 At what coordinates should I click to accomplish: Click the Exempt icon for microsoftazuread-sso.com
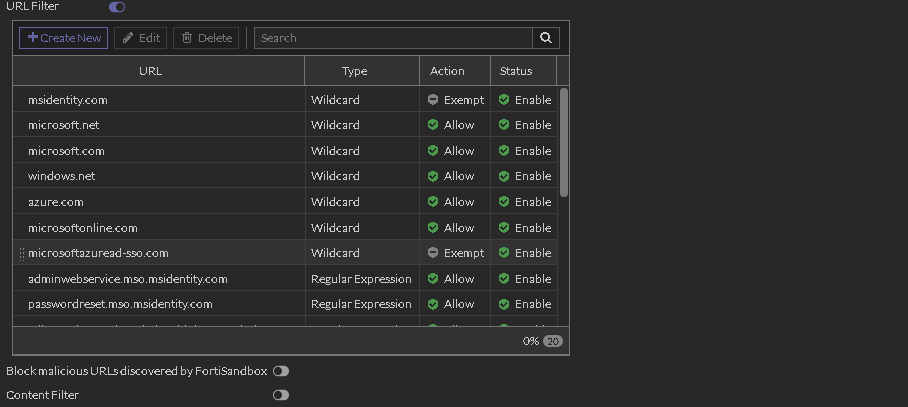(x=433, y=253)
